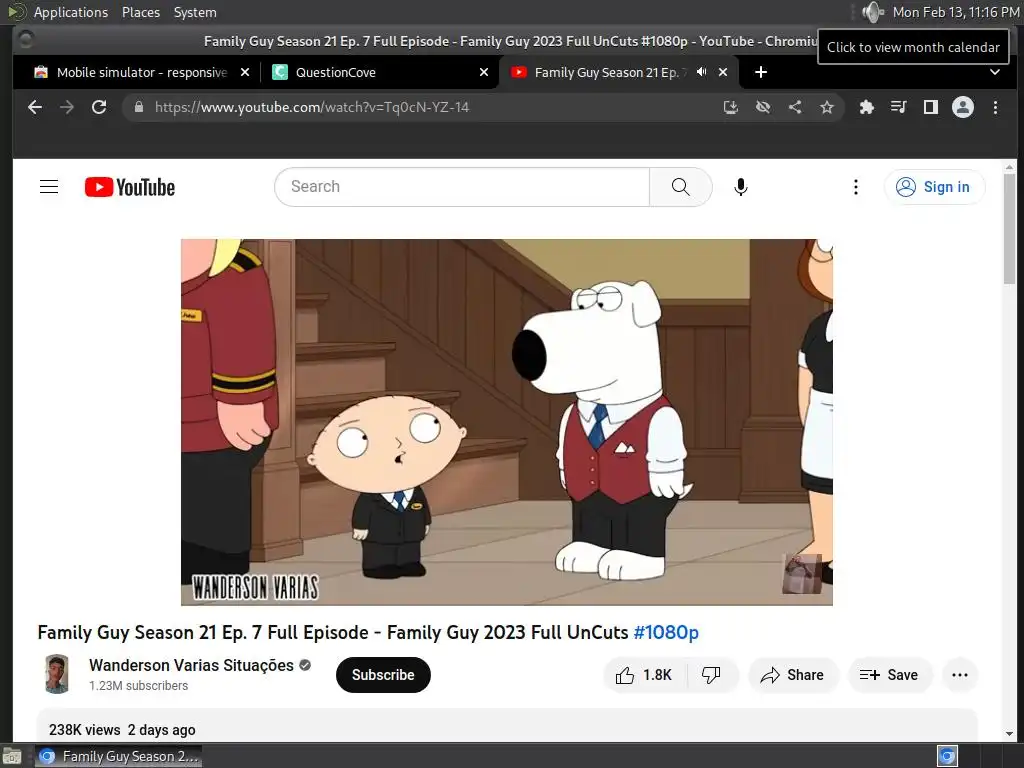Share this page from address bar
The height and width of the screenshot is (768, 1024).
click(795, 107)
